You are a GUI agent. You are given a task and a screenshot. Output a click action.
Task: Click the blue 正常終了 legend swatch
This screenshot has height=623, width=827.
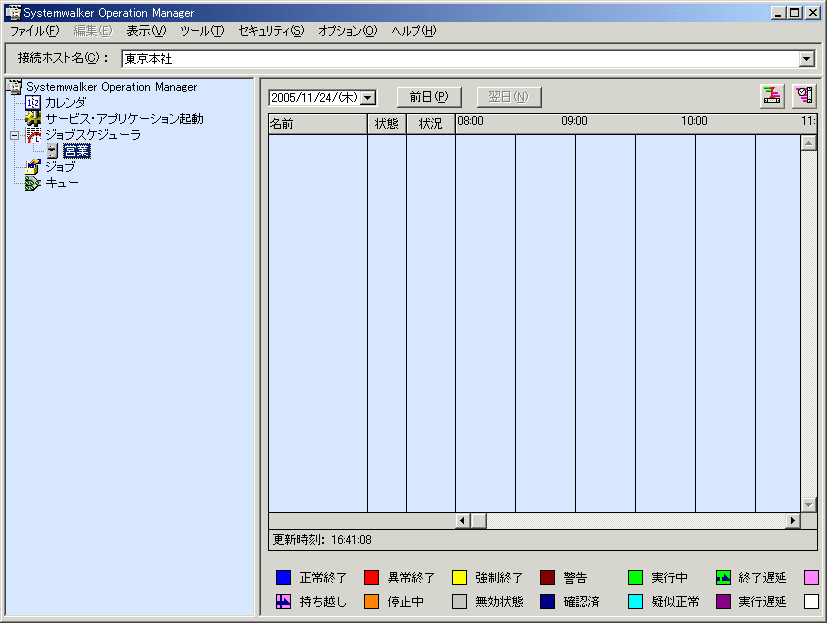point(283,578)
